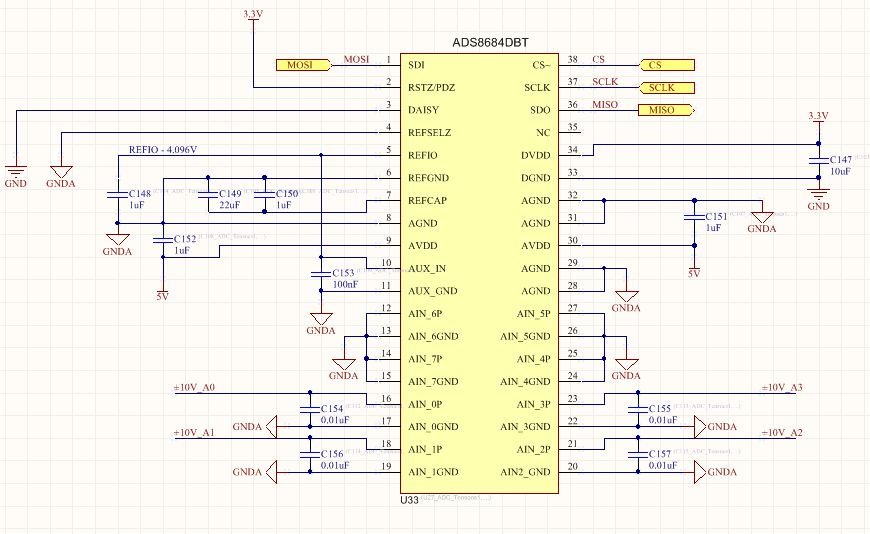The height and width of the screenshot is (534, 870).
Task: Select the ±10V_A3 net label
Action: [781, 388]
